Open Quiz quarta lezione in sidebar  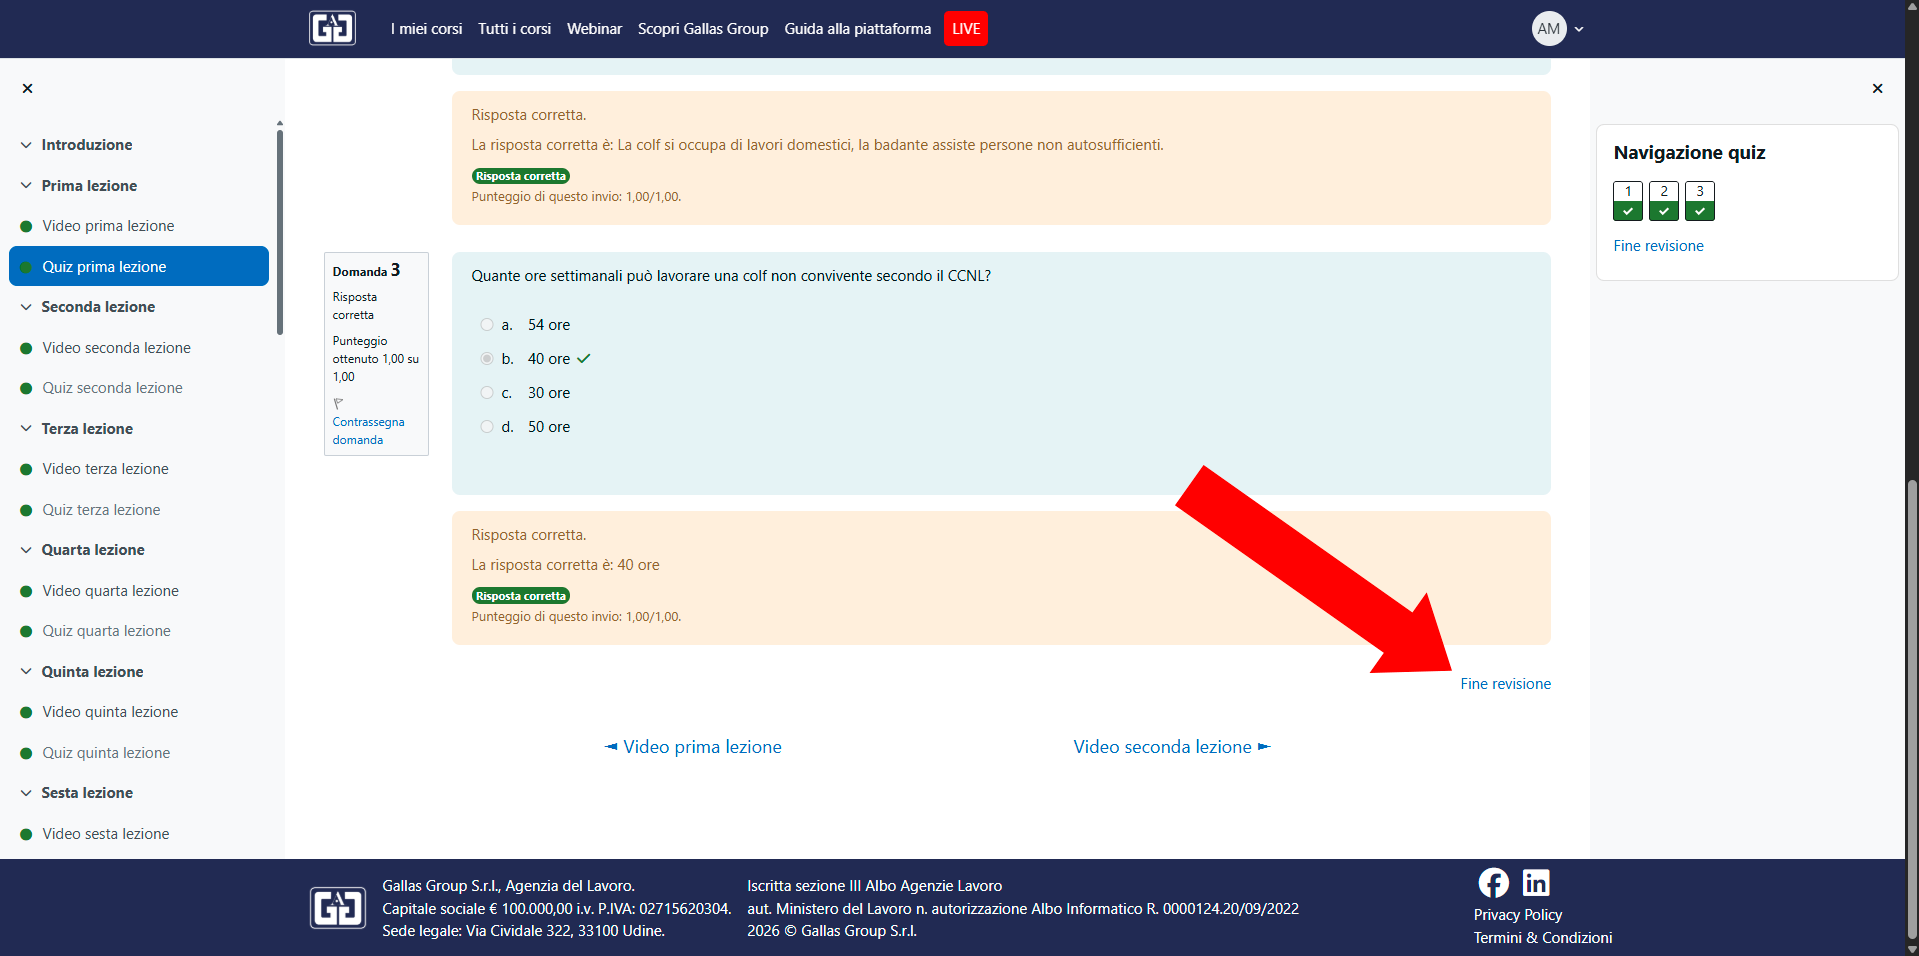[x=106, y=631]
